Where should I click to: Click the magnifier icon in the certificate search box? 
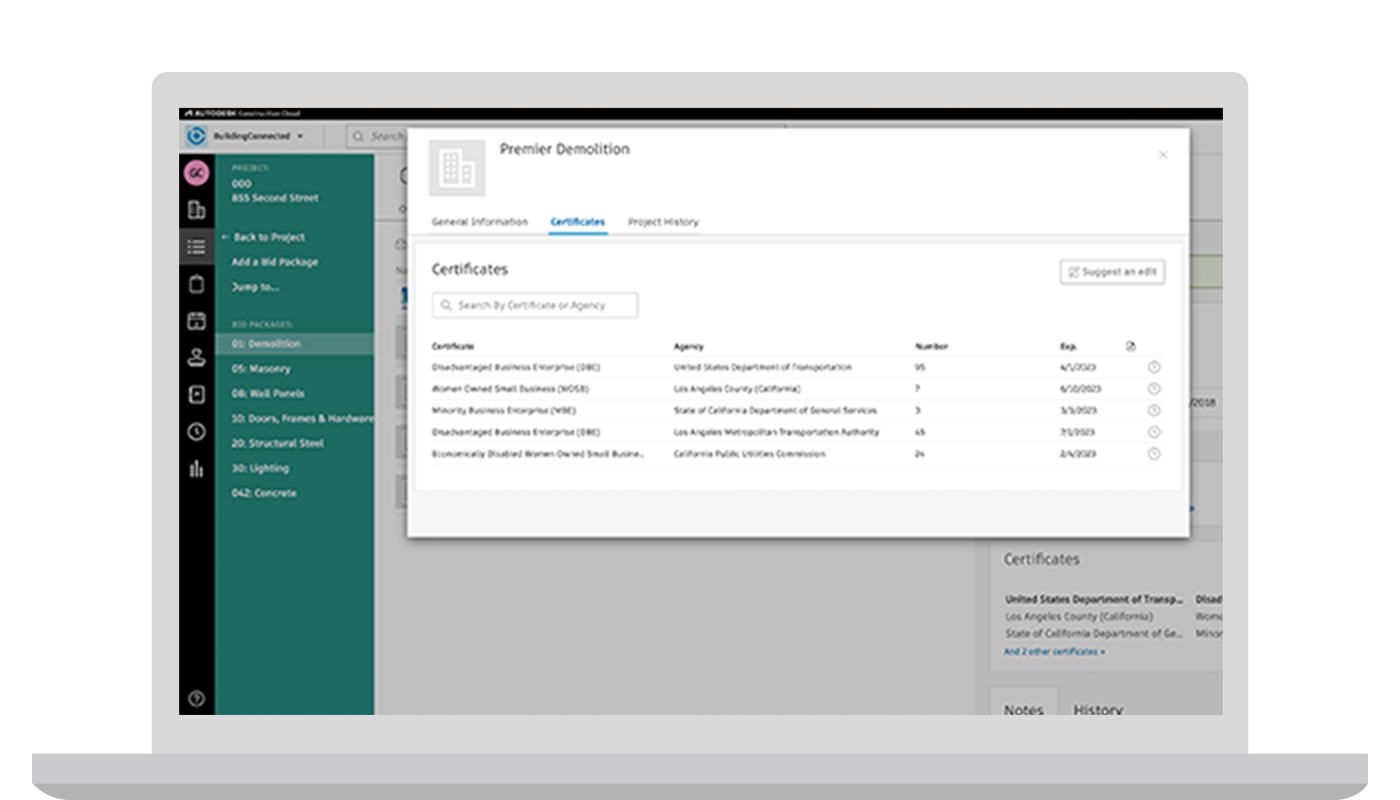click(x=446, y=305)
